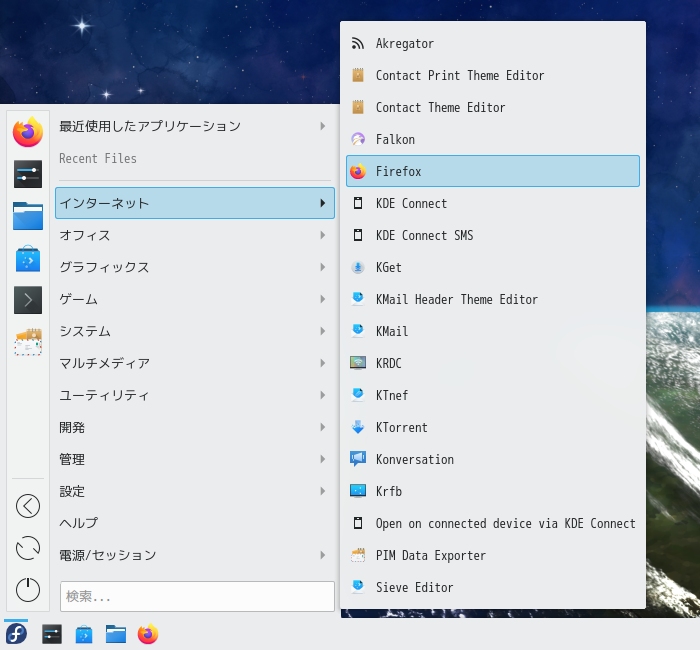Launch Firefox from the taskbar
700x650 pixels.
(148, 634)
